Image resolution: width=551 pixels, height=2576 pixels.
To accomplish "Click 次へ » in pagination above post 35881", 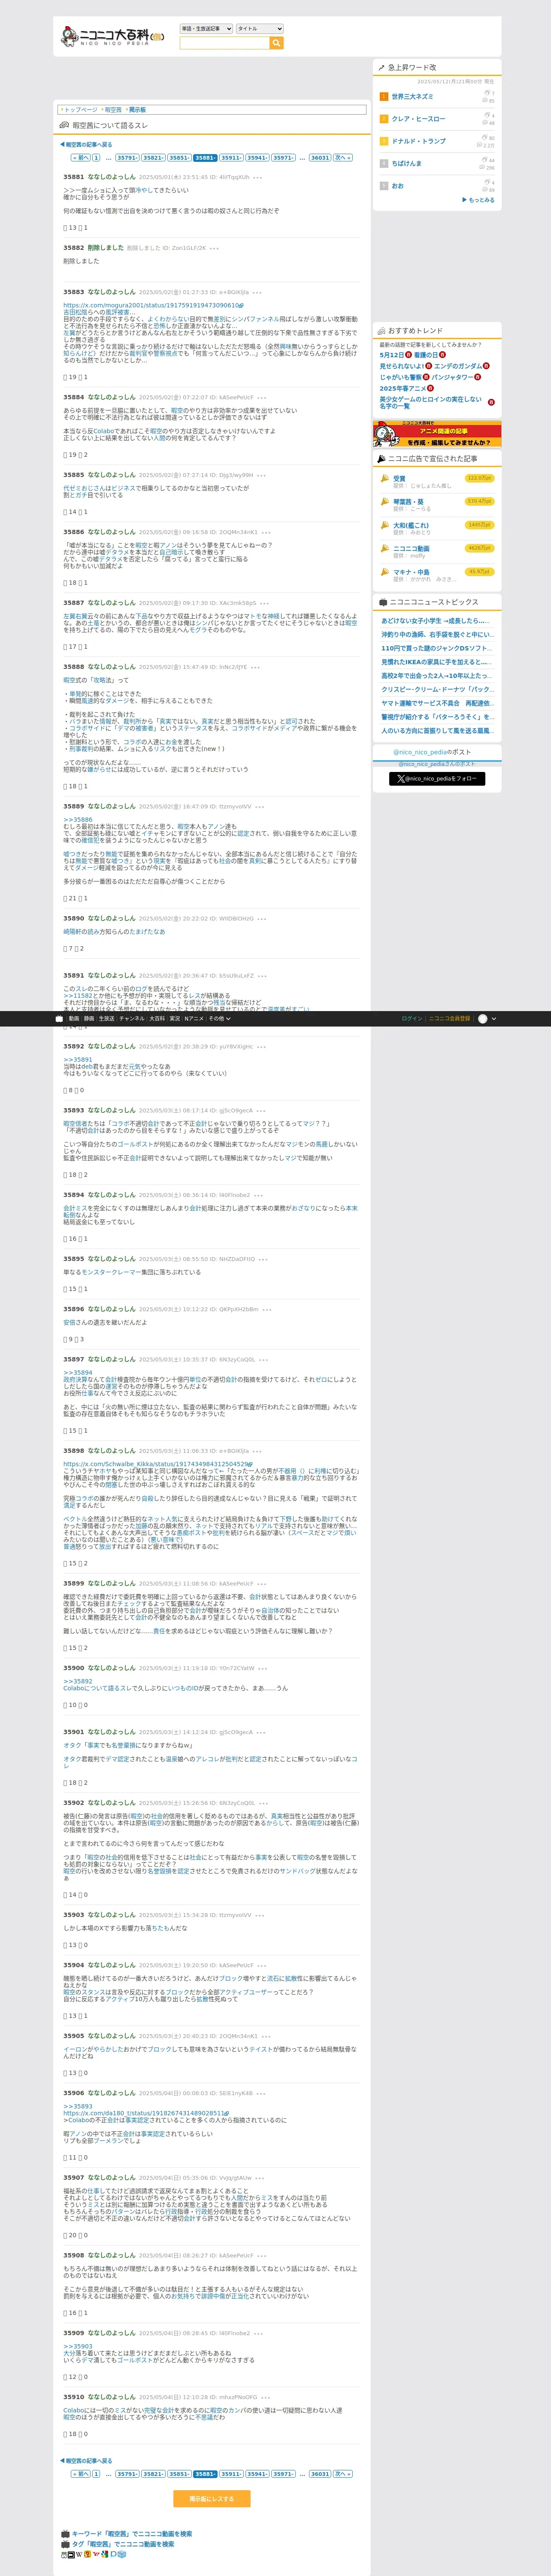I will coord(342,158).
